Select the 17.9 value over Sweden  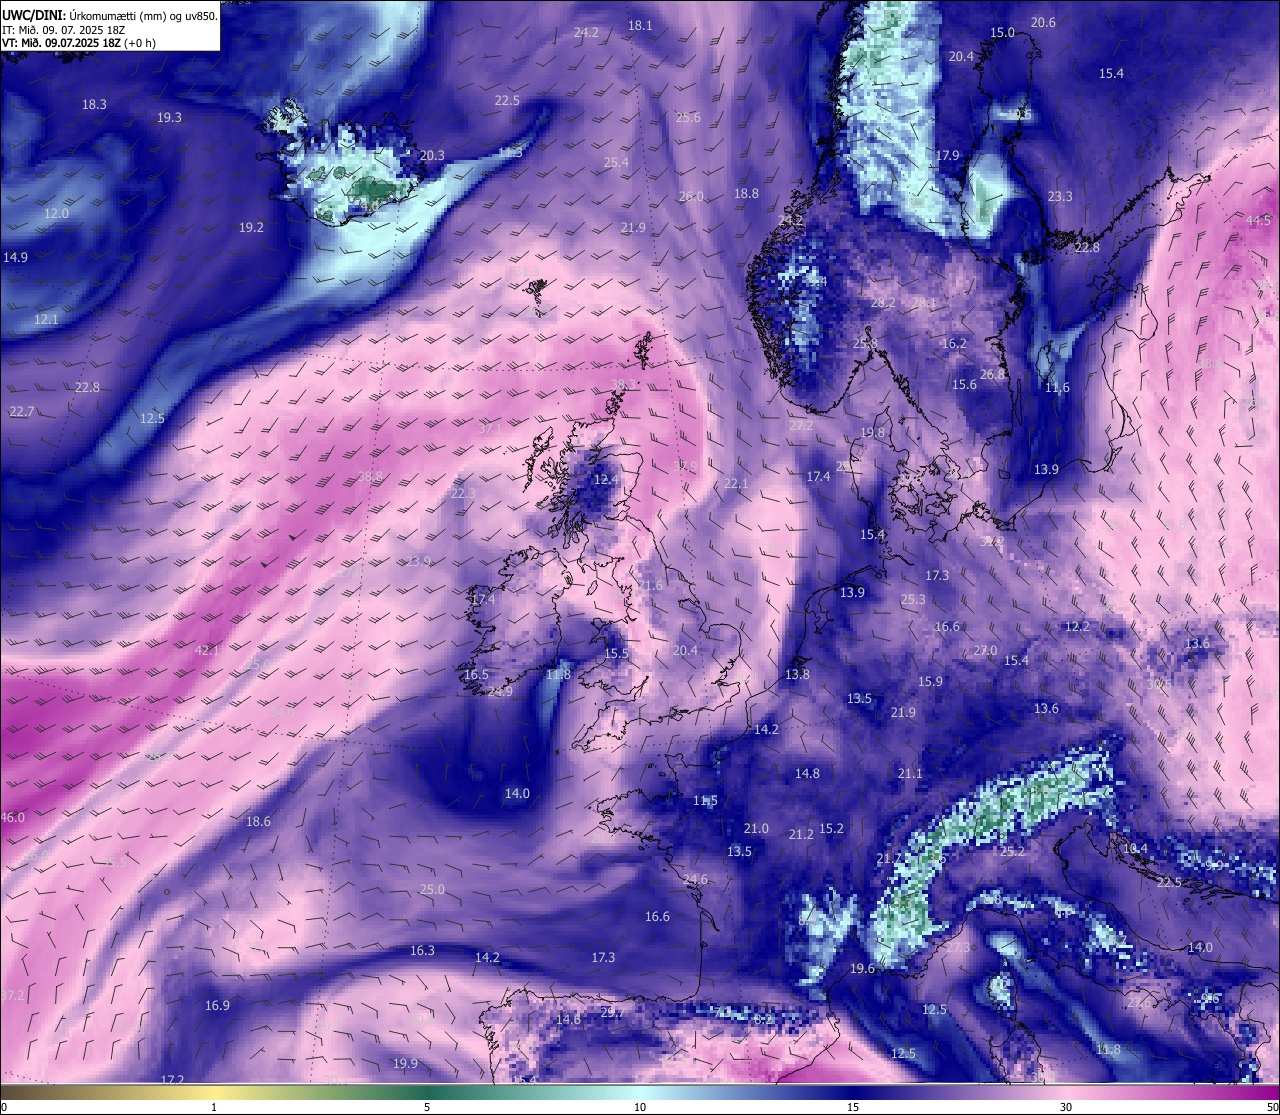(947, 155)
